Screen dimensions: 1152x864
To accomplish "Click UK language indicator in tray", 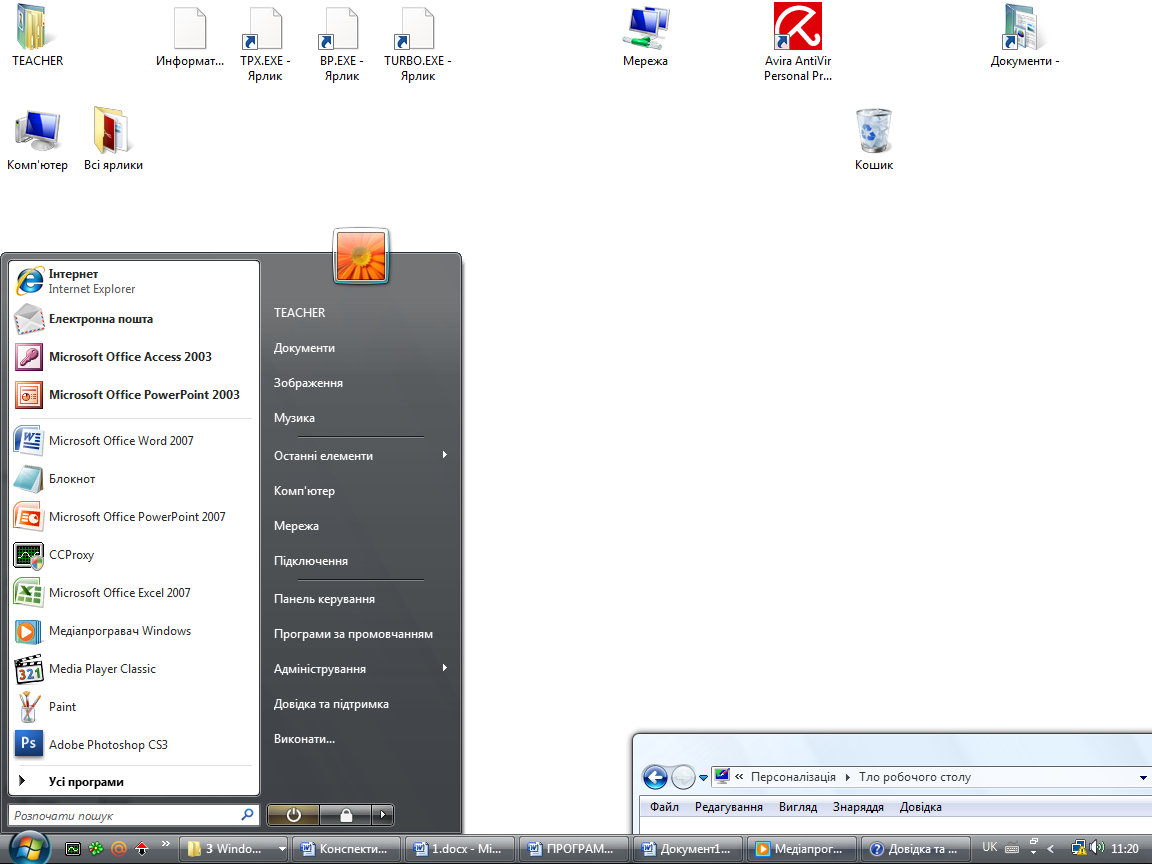I will tap(990, 847).
